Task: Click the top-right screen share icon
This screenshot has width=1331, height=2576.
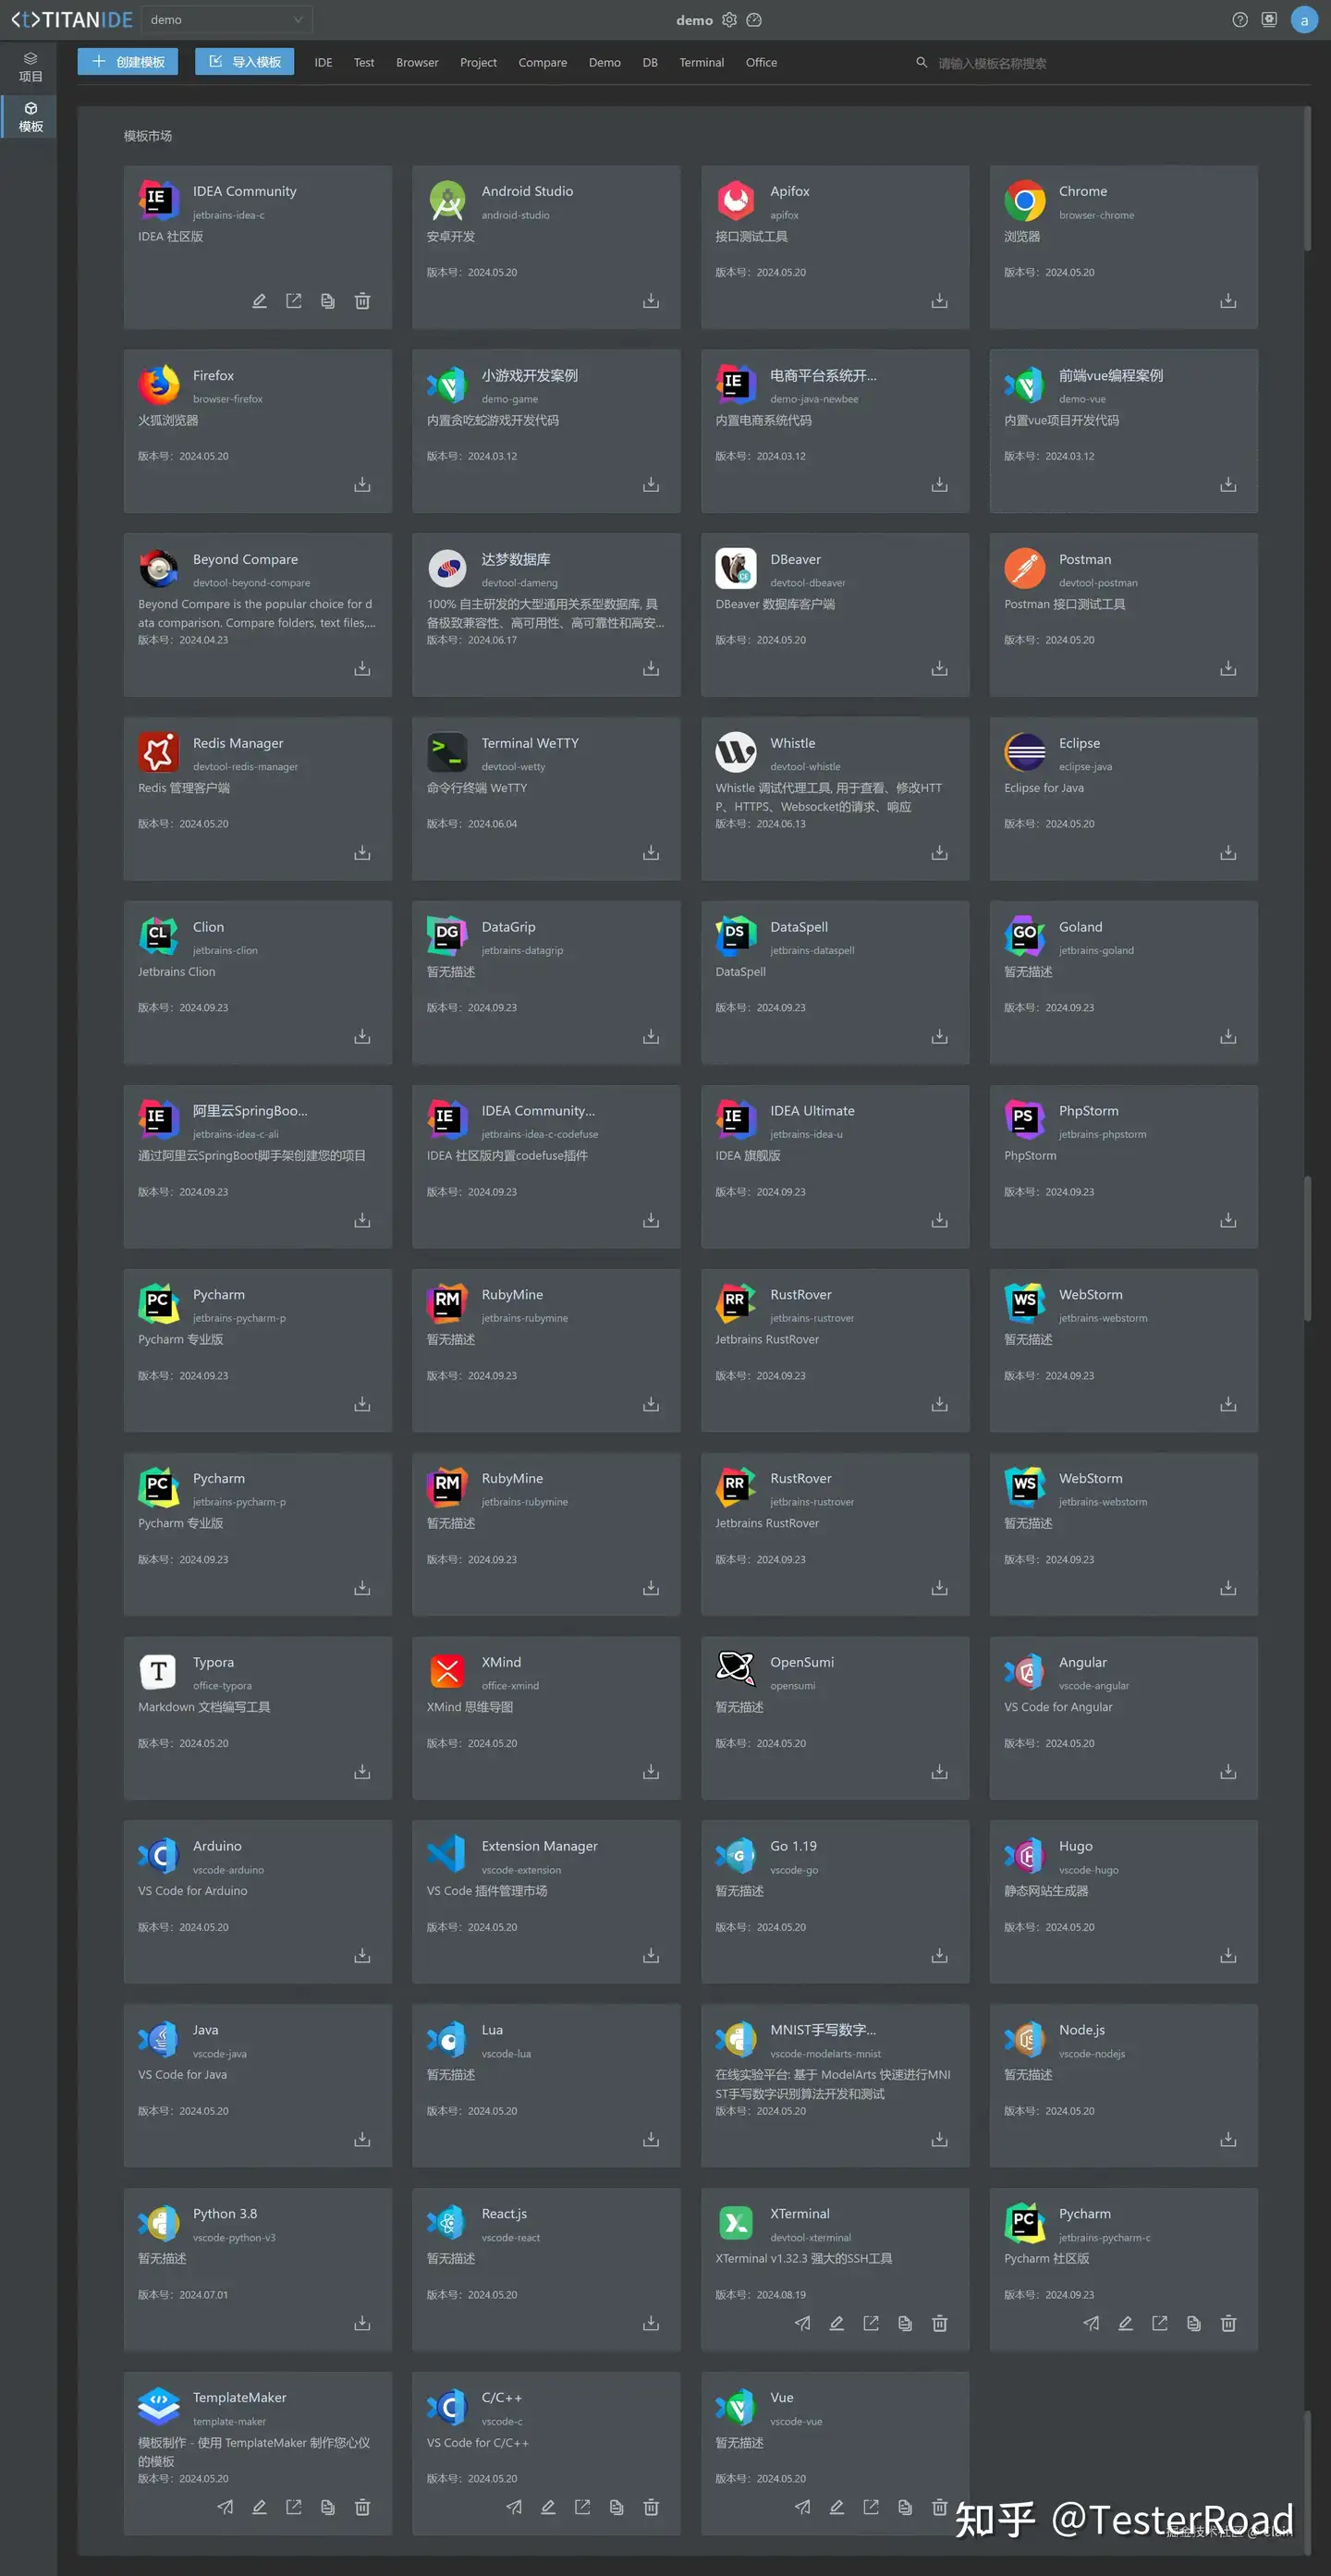Action: click(1269, 20)
